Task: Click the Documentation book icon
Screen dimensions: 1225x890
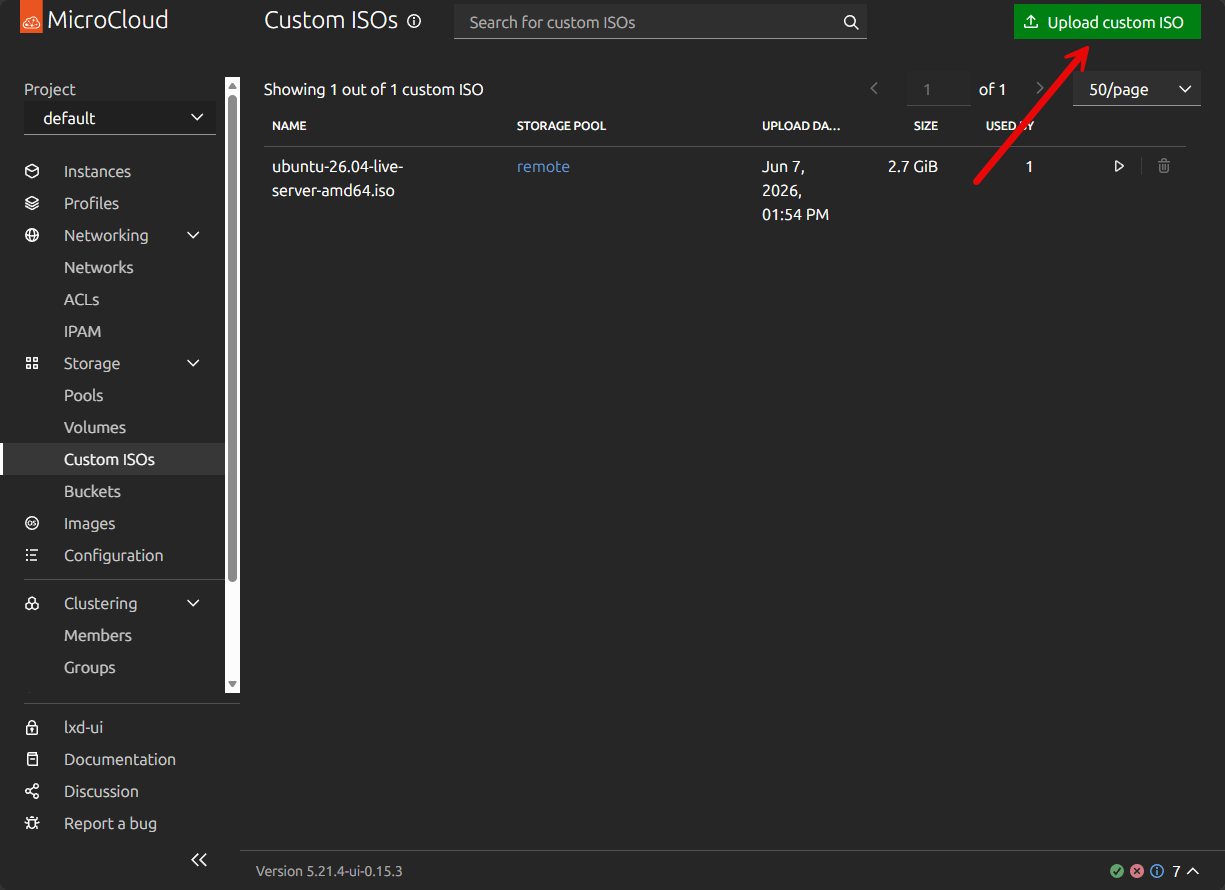Action: 32,759
